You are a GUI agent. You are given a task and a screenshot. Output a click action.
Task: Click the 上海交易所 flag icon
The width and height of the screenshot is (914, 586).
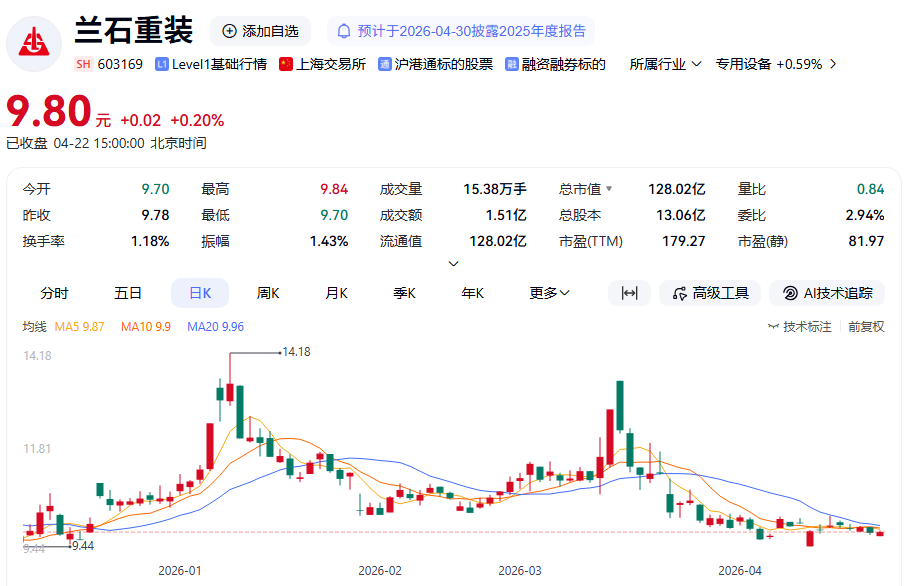click(x=286, y=64)
